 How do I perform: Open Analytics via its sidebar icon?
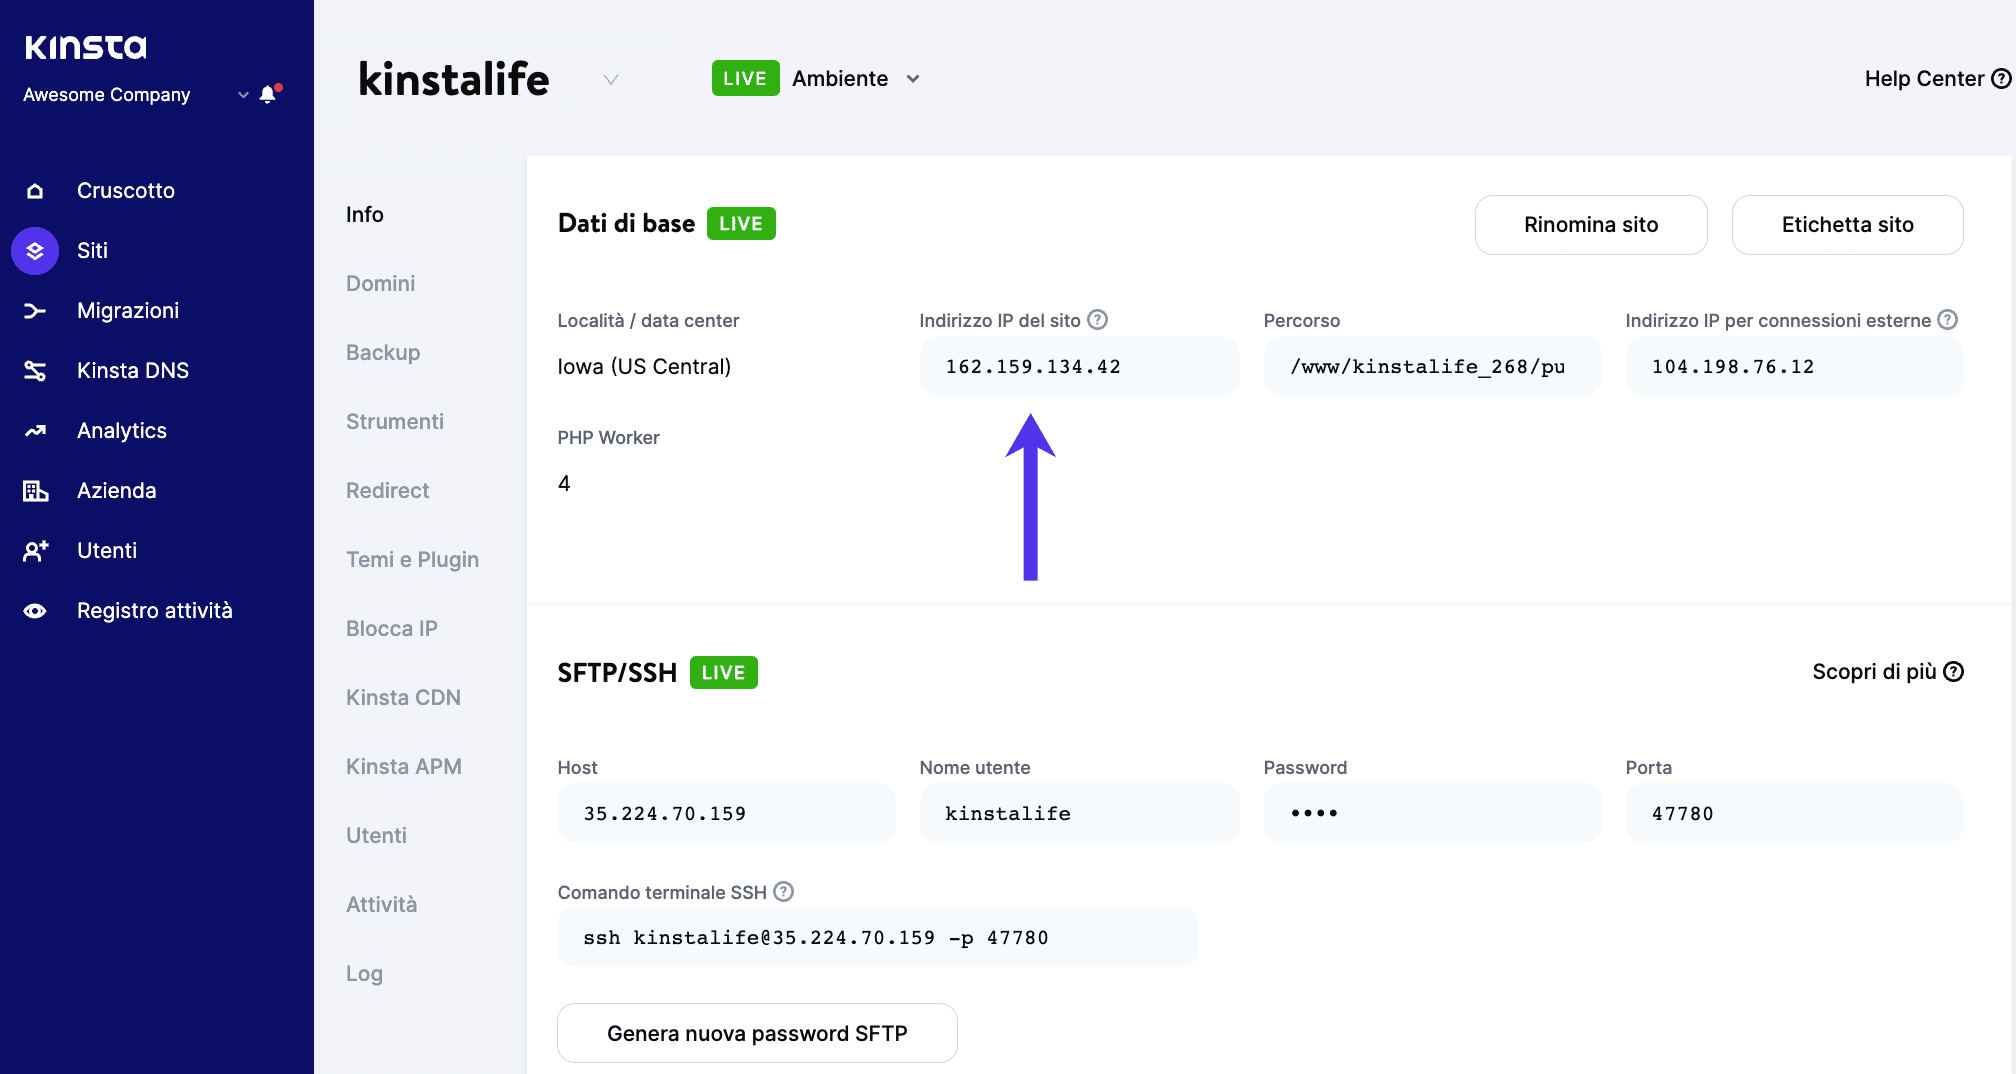(x=35, y=430)
